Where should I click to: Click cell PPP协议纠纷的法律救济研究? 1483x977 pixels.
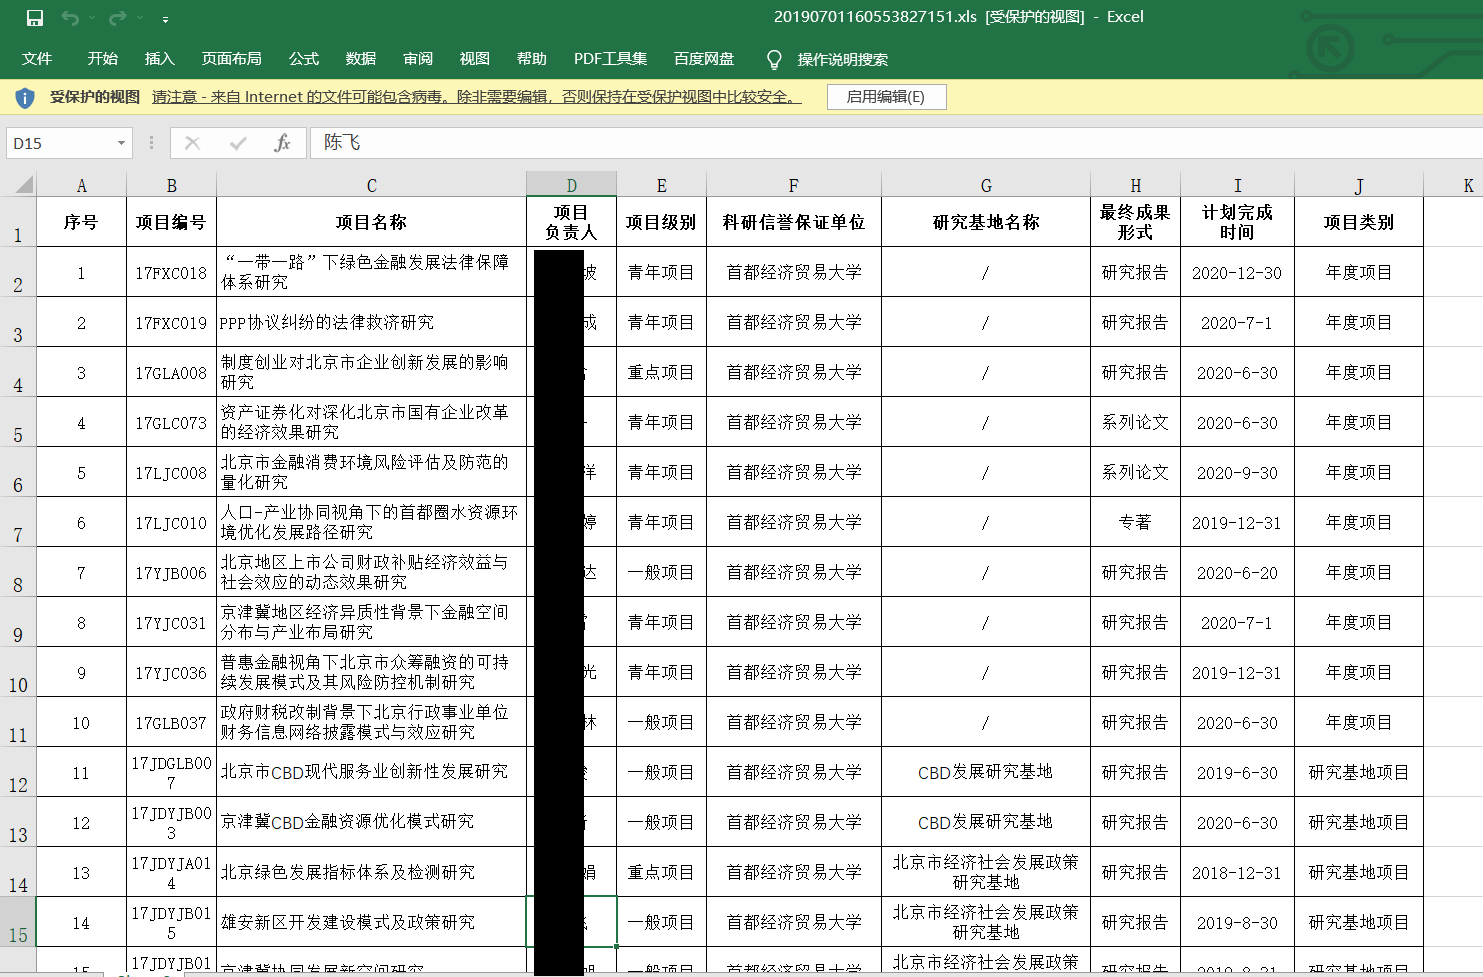pyautogui.click(x=371, y=322)
